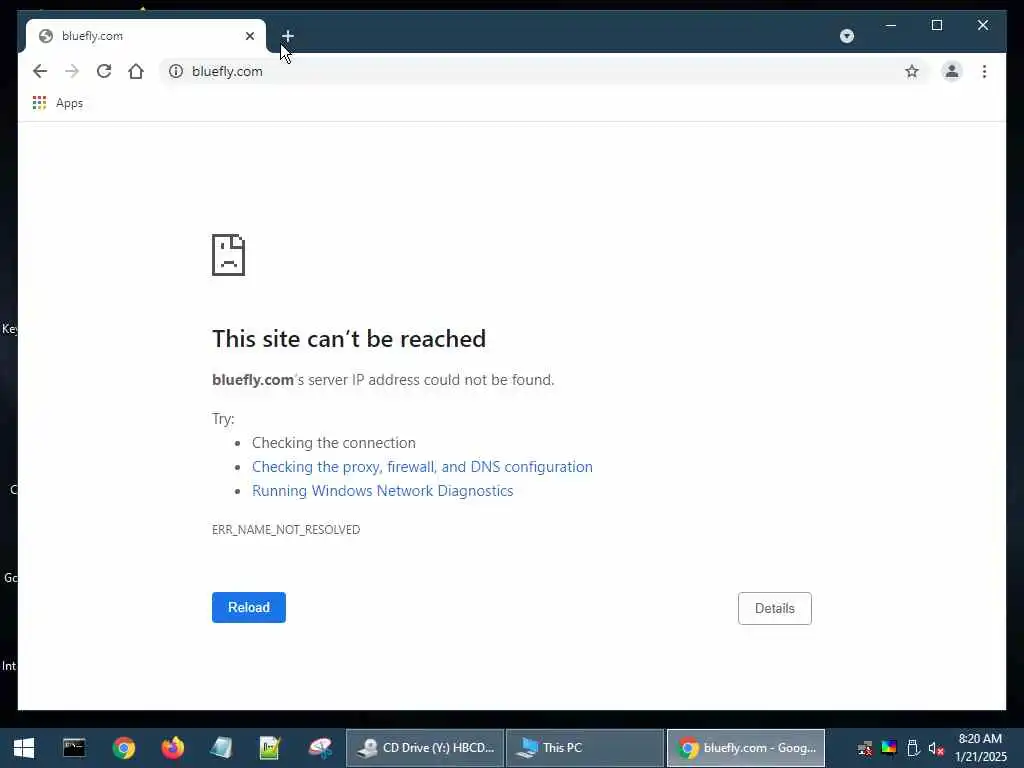Viewport: 1024px width, 768px height.
Task: Click the USB safely remove tray icon
Action: (x=913, y=748)
